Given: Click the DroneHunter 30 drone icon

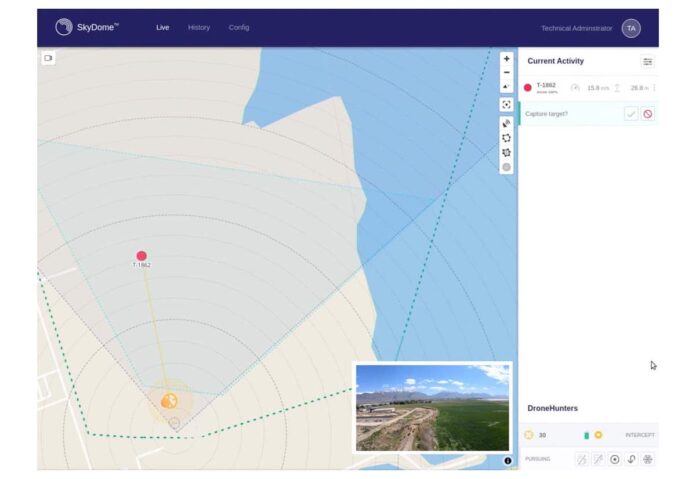Looking at the screenshot, I should [x=529, y=435].
